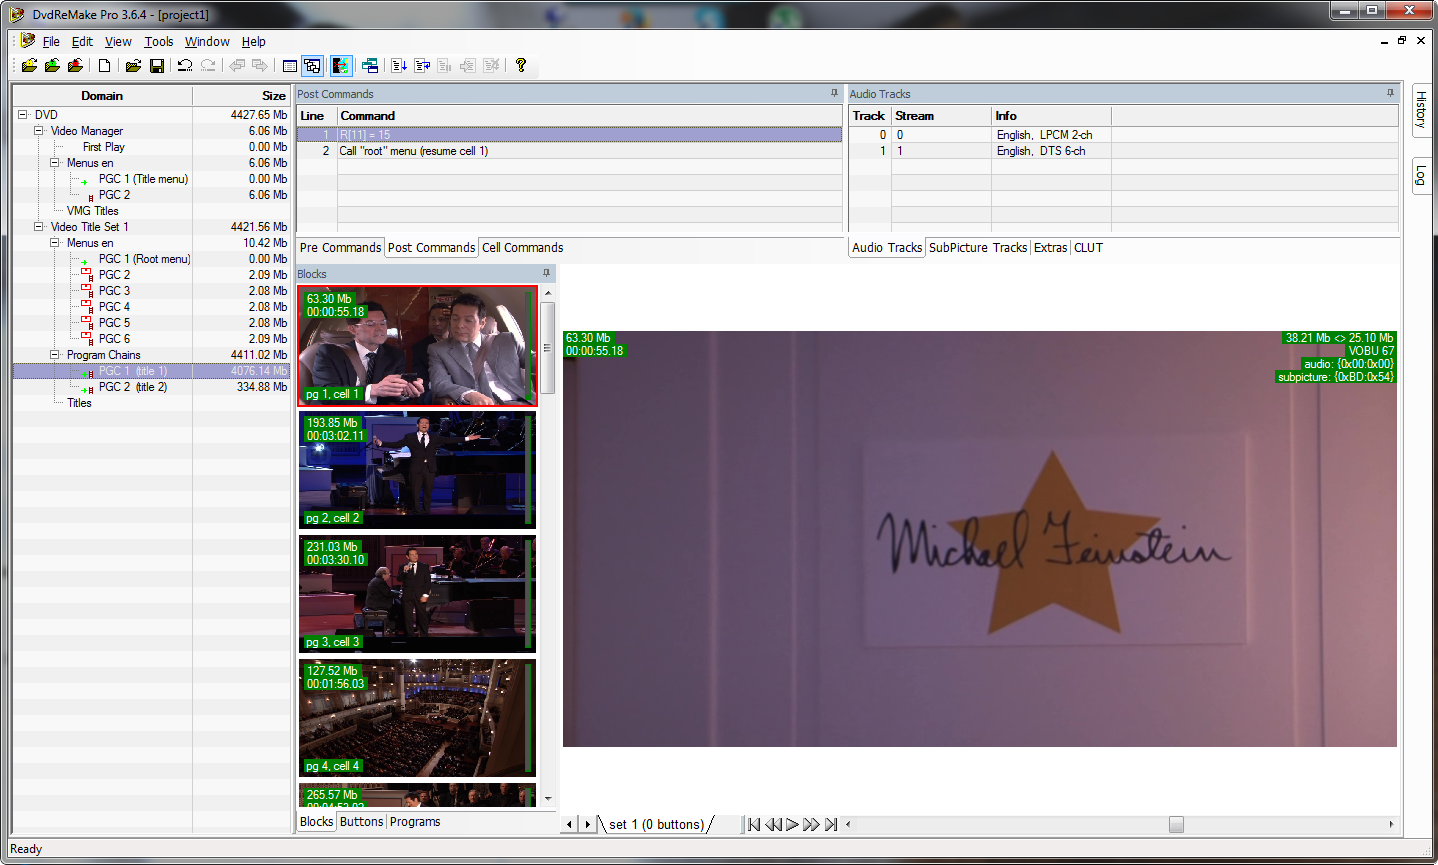Viewport: 1438px width, 865px height.
Task: Click the preview position slider thumb
Action: point(1176,825)
